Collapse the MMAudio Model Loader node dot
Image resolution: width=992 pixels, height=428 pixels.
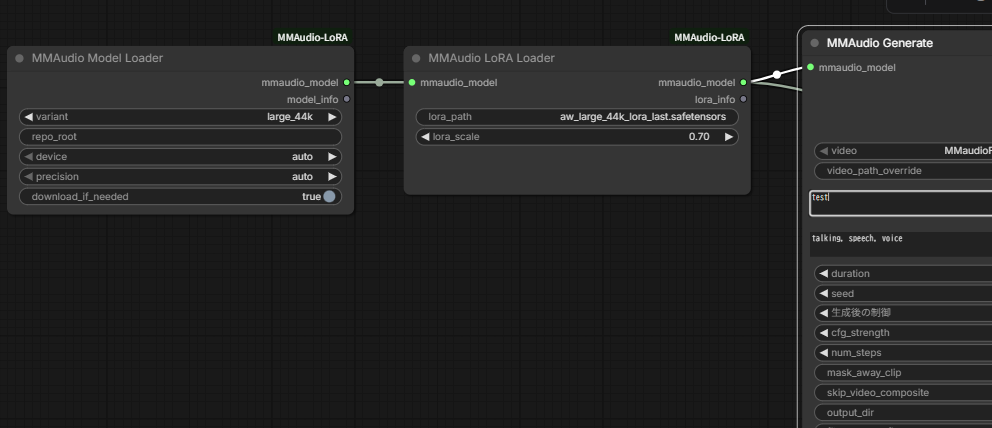click(x=20, y=58)
